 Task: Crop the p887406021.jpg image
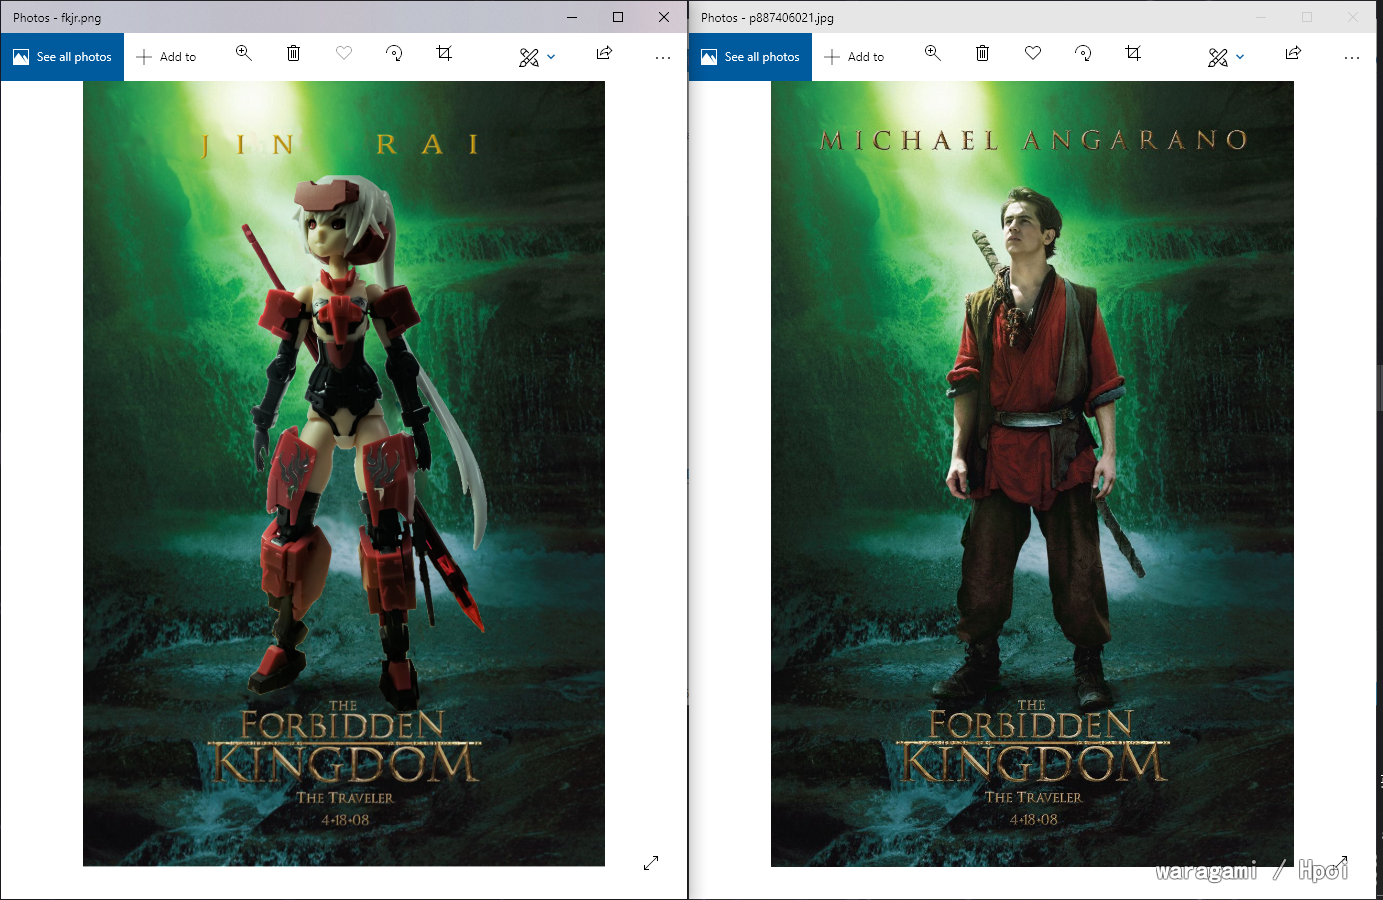[1133, 54]
